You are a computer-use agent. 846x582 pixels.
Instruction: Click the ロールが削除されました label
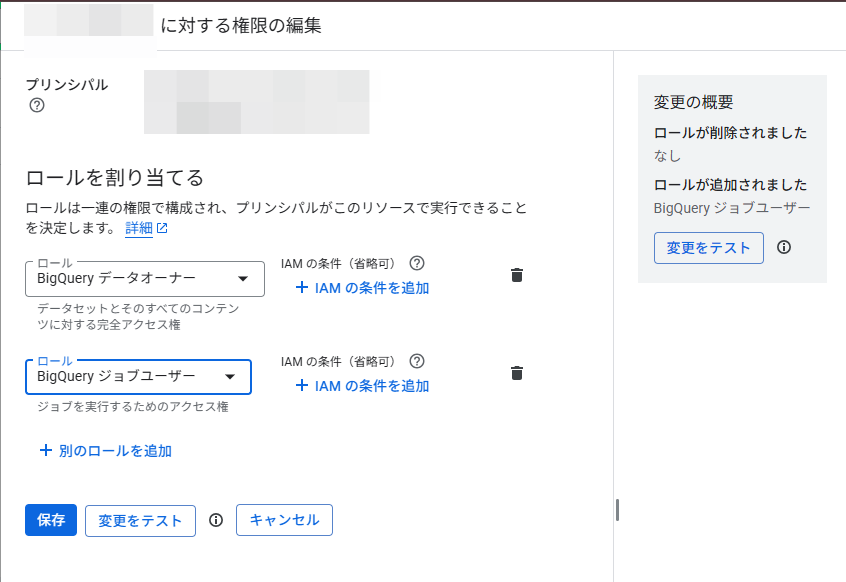[x=730, y=133]
